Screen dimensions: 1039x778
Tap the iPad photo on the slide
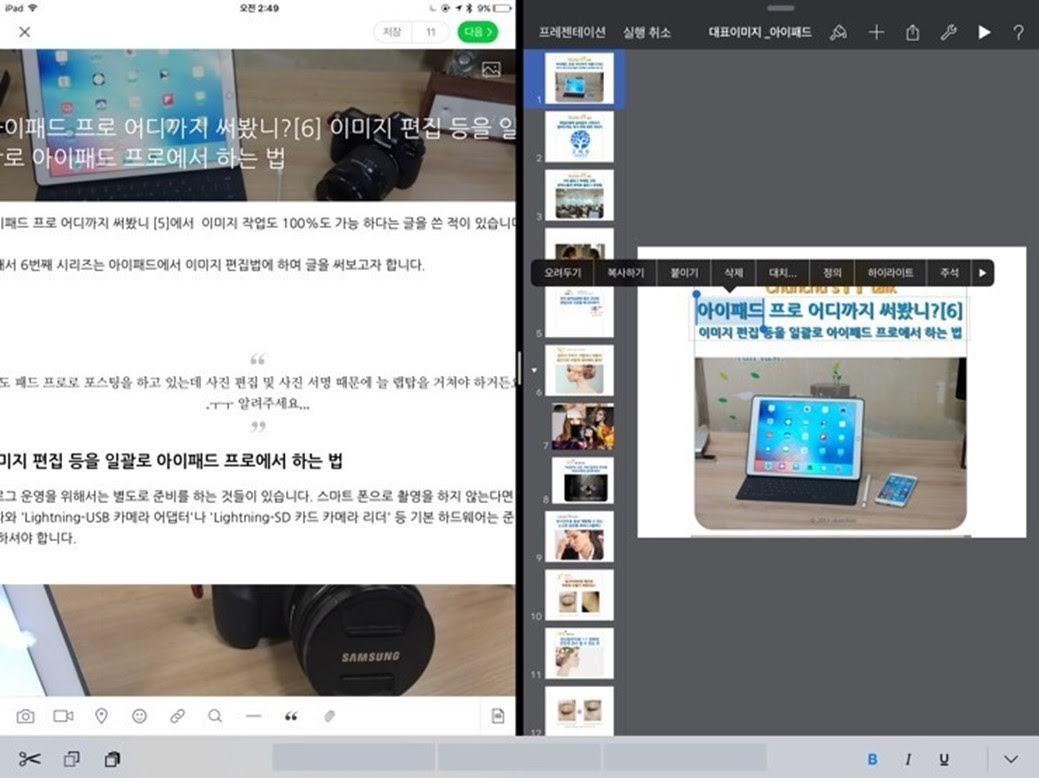(x=830, y=443)
